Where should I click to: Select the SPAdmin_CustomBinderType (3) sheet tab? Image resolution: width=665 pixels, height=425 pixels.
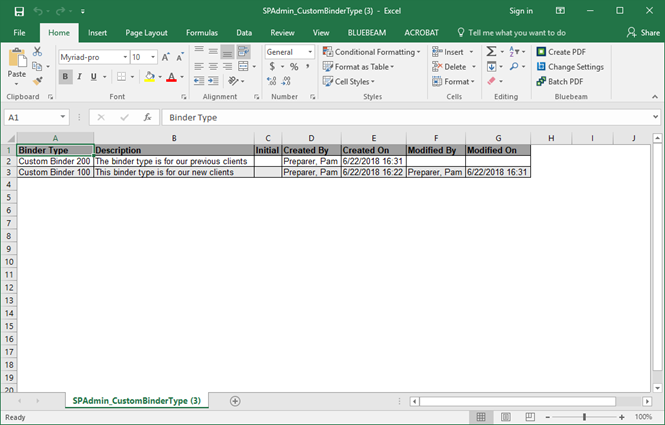[137, 400]
